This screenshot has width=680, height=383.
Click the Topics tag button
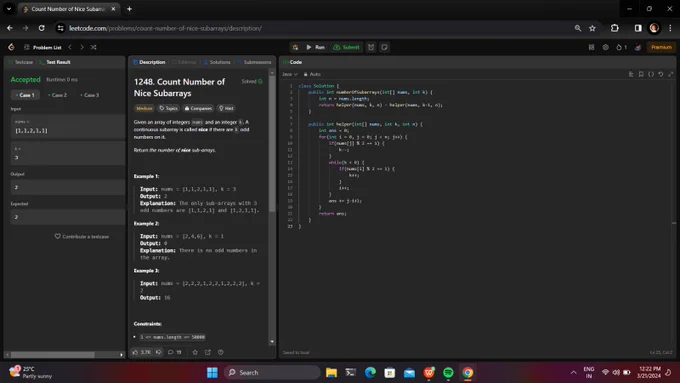[x=168, y=108]
